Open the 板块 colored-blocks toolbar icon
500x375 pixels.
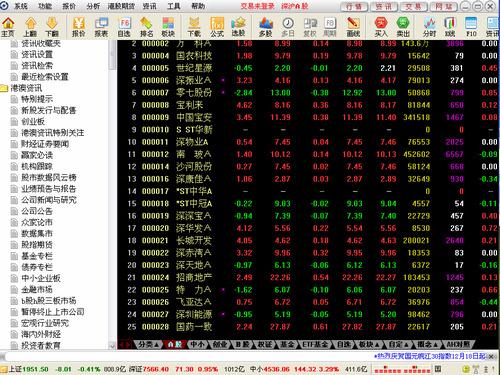pos(168,27)
